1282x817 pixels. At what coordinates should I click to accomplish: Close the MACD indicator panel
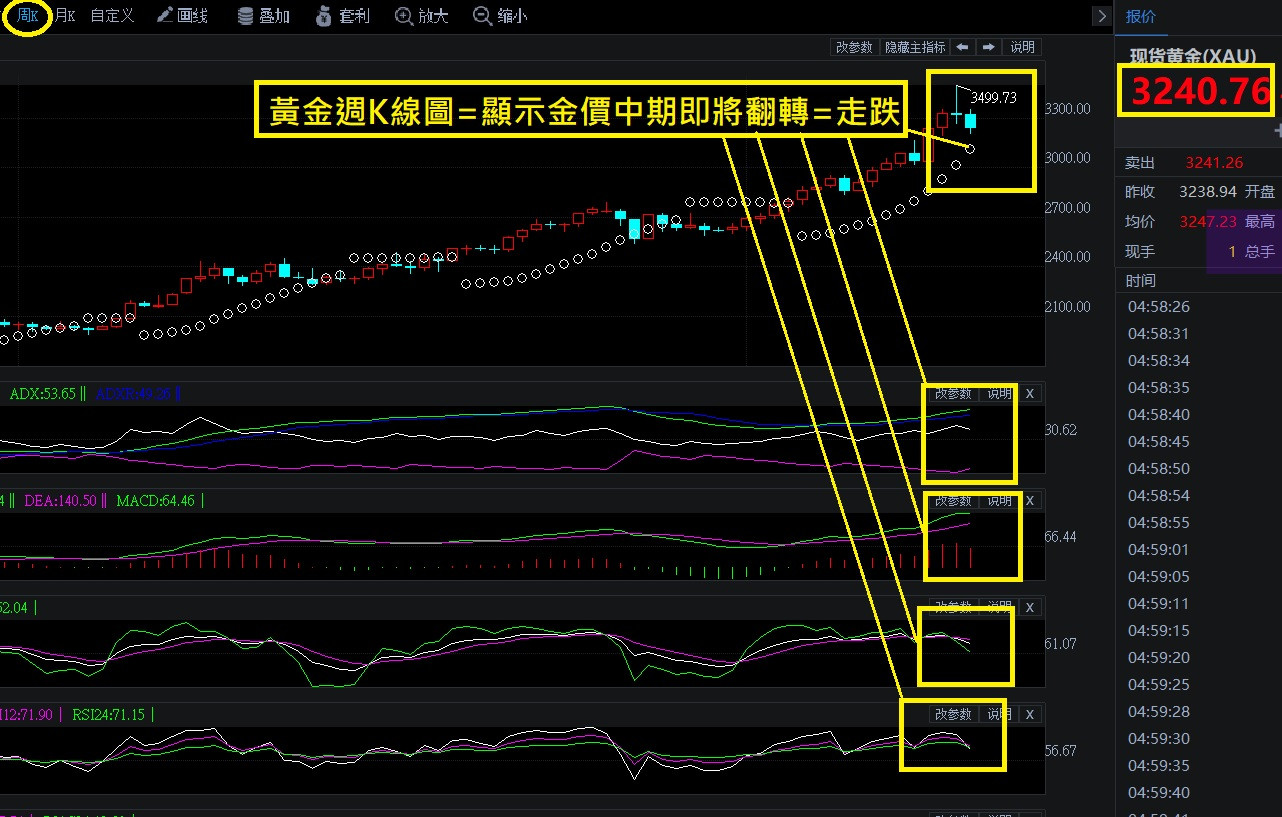coord(1029,501)
